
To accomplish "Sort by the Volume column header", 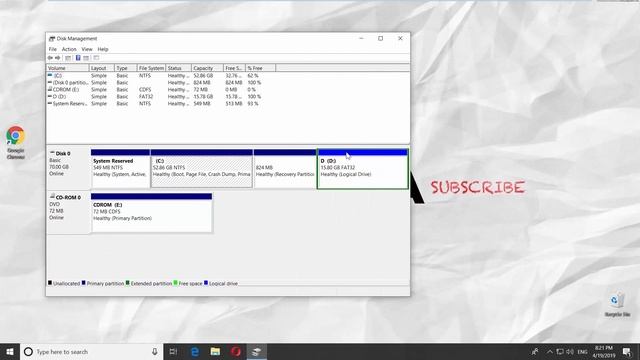I will [68, 68].
